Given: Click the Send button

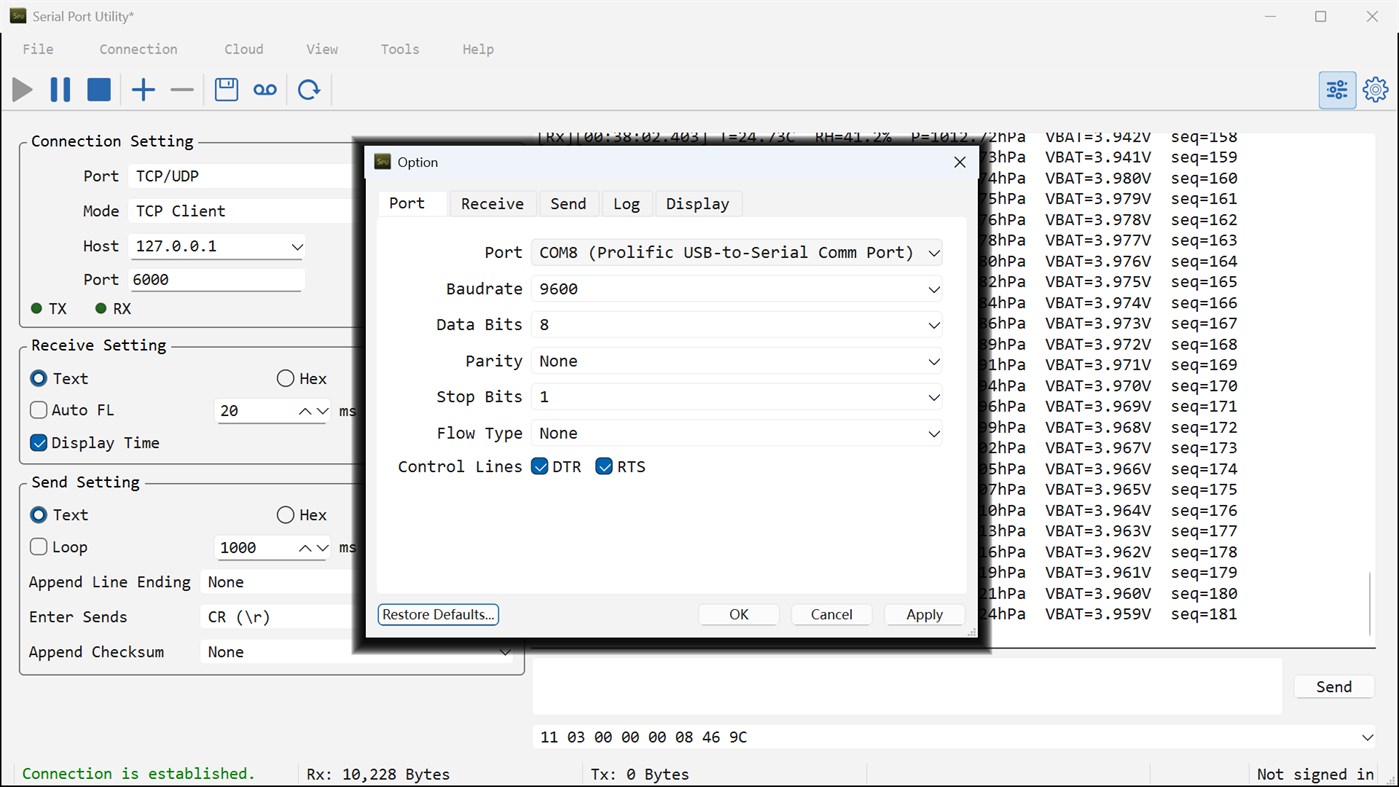Looking at the screenshot, I should [1334, 687].
